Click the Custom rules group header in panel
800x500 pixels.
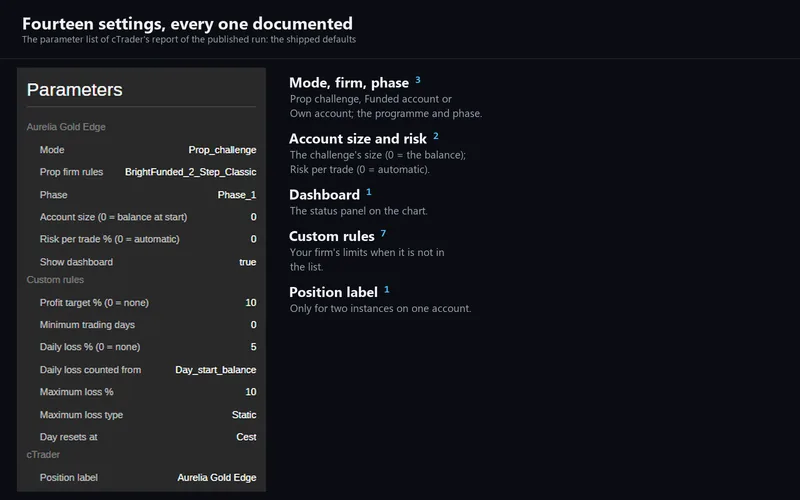pos(55,280)
